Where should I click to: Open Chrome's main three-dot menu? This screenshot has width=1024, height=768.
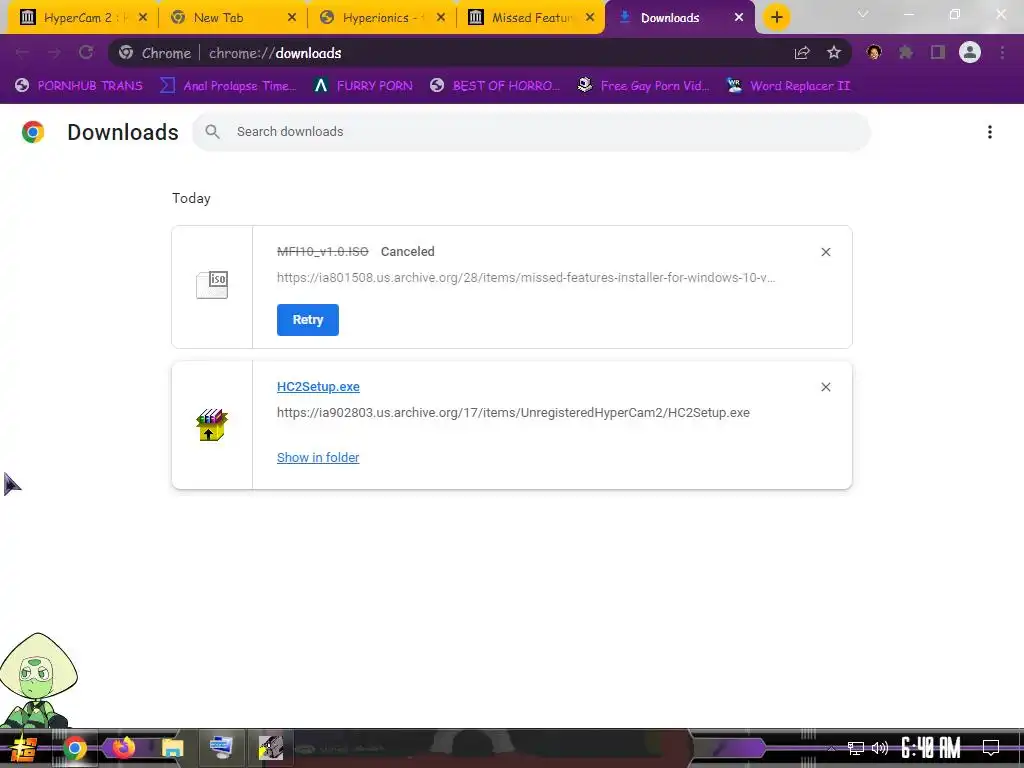(1002, 53)
